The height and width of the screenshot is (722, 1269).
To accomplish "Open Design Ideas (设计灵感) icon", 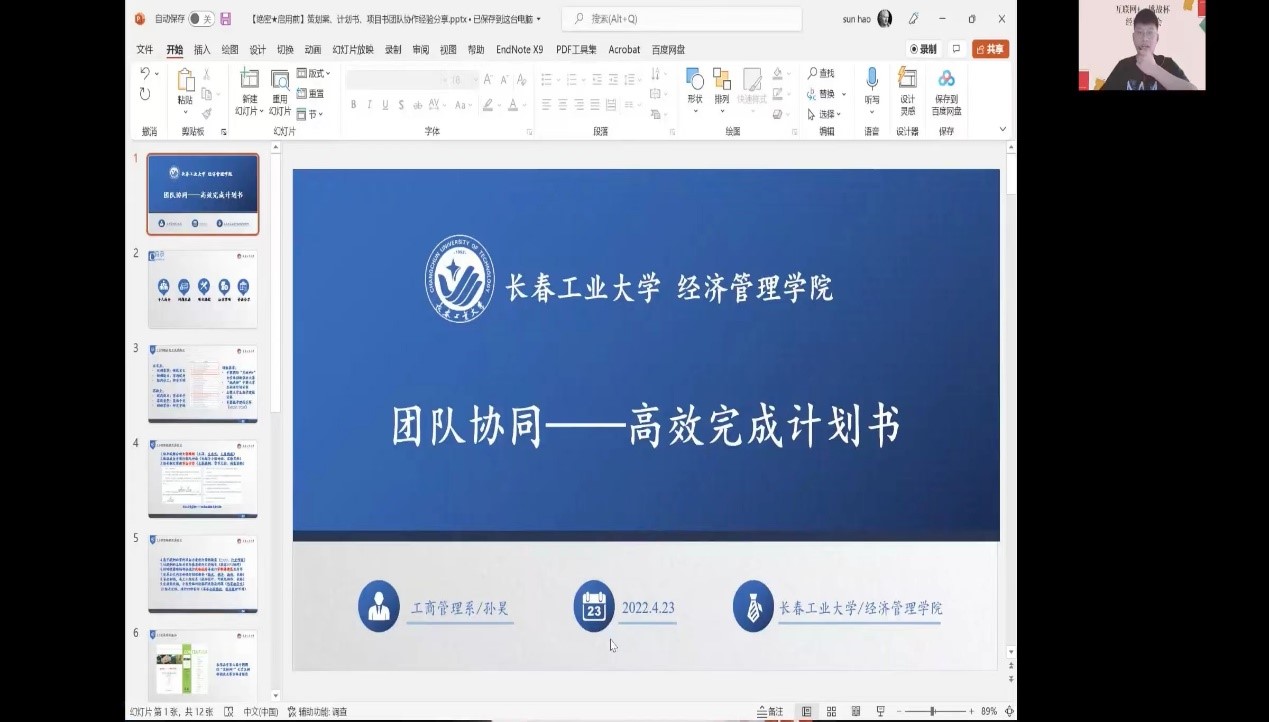I will tap(907, 80).
